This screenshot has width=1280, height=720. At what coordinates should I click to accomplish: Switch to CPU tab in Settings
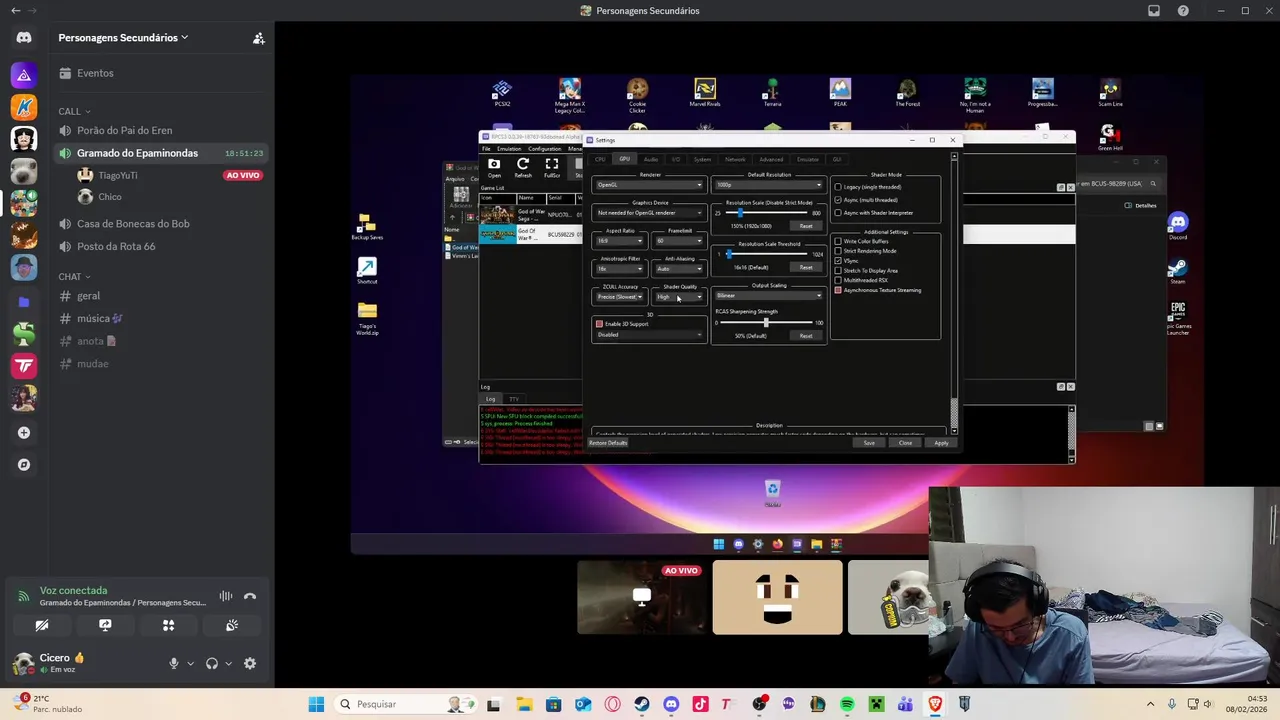click(x=600, y=159)
